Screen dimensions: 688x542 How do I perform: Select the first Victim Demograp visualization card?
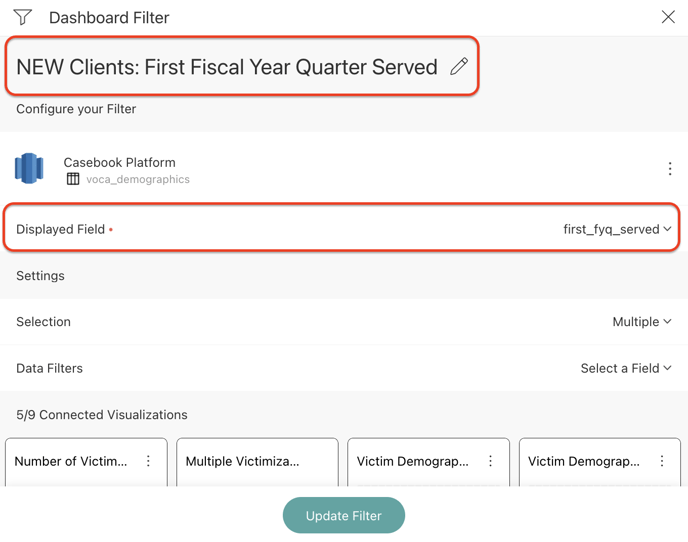point(414,462)
